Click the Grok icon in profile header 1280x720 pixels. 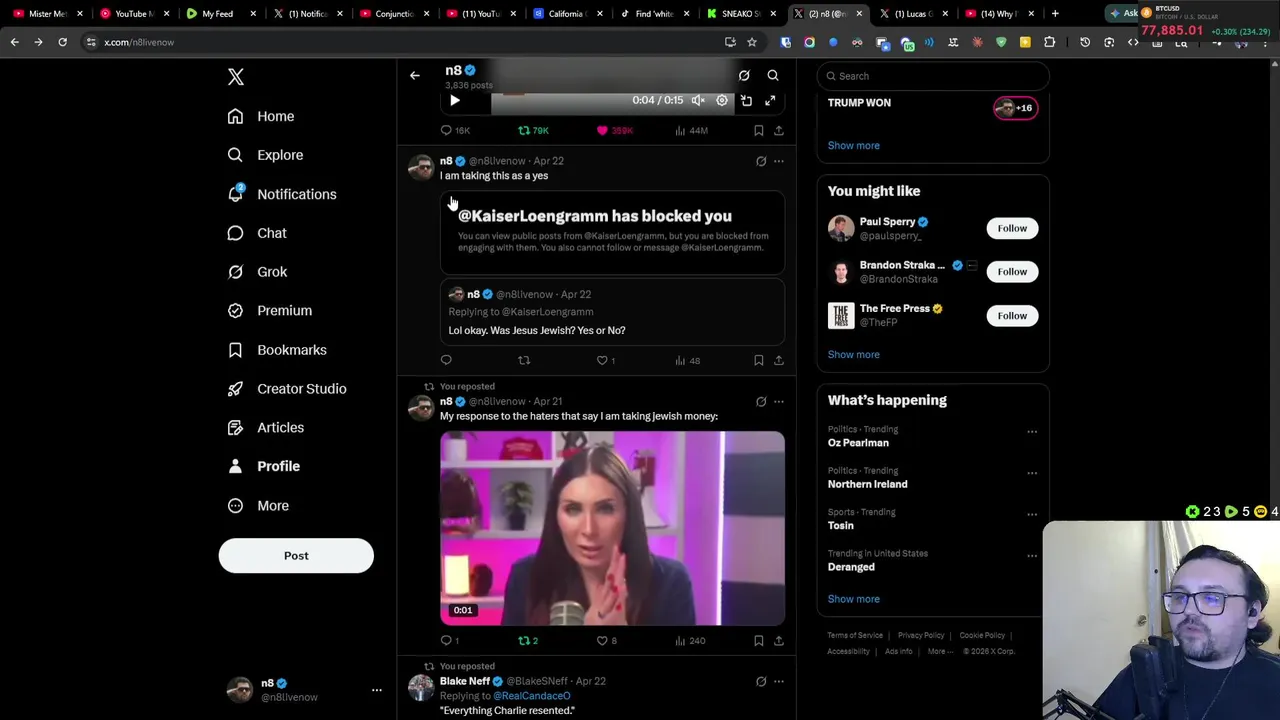tap(744, 75)
